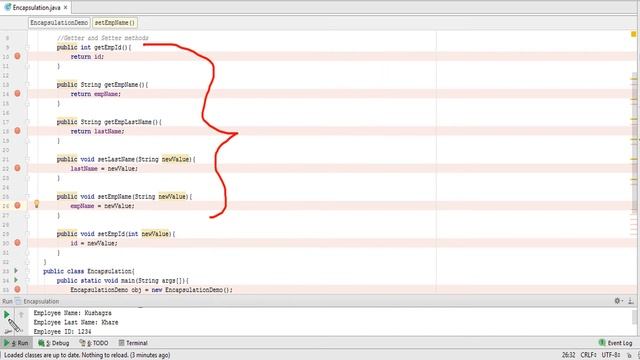Click the getEmpId method name

click(107, 47)
